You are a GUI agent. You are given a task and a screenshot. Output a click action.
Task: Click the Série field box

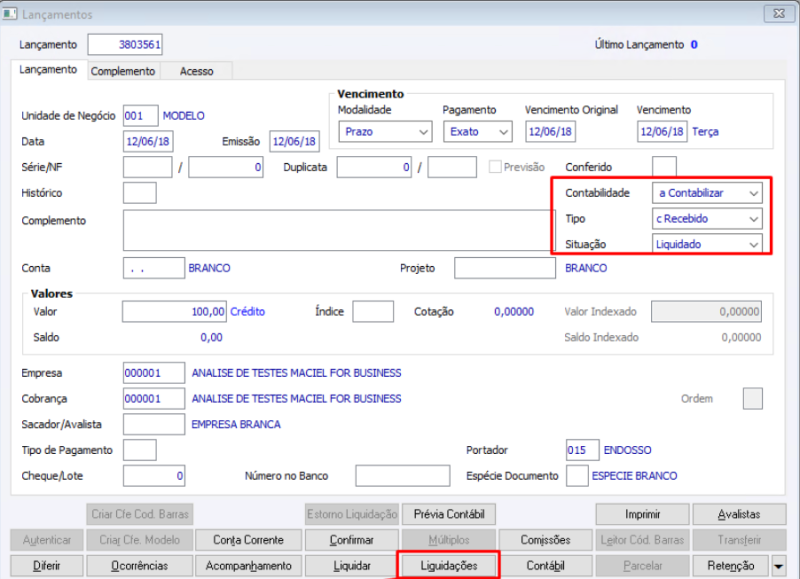[147, 167]
